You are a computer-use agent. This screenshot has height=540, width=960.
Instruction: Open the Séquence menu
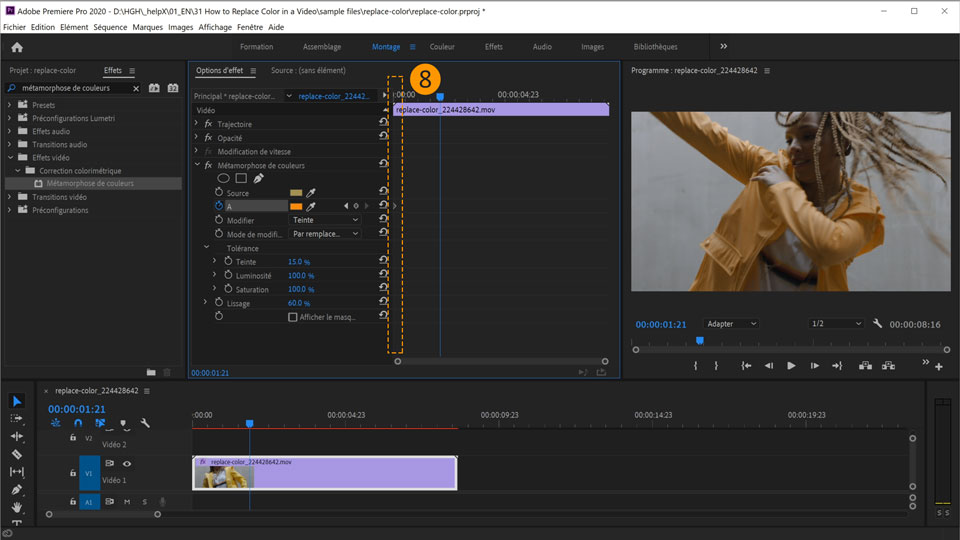[110, 27]
